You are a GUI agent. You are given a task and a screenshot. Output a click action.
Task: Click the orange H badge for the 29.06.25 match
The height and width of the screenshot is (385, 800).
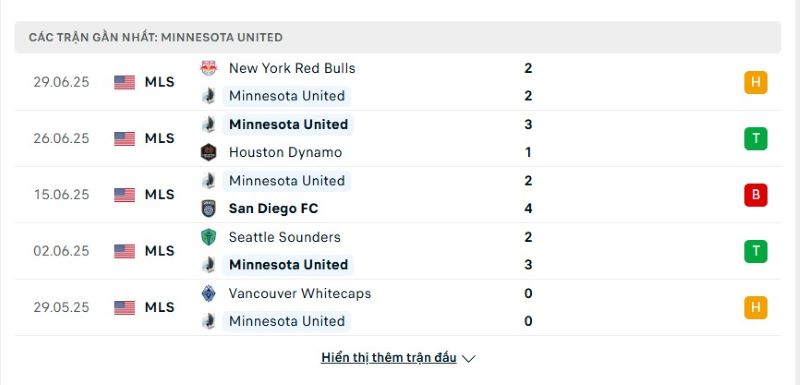click(756, 82)
